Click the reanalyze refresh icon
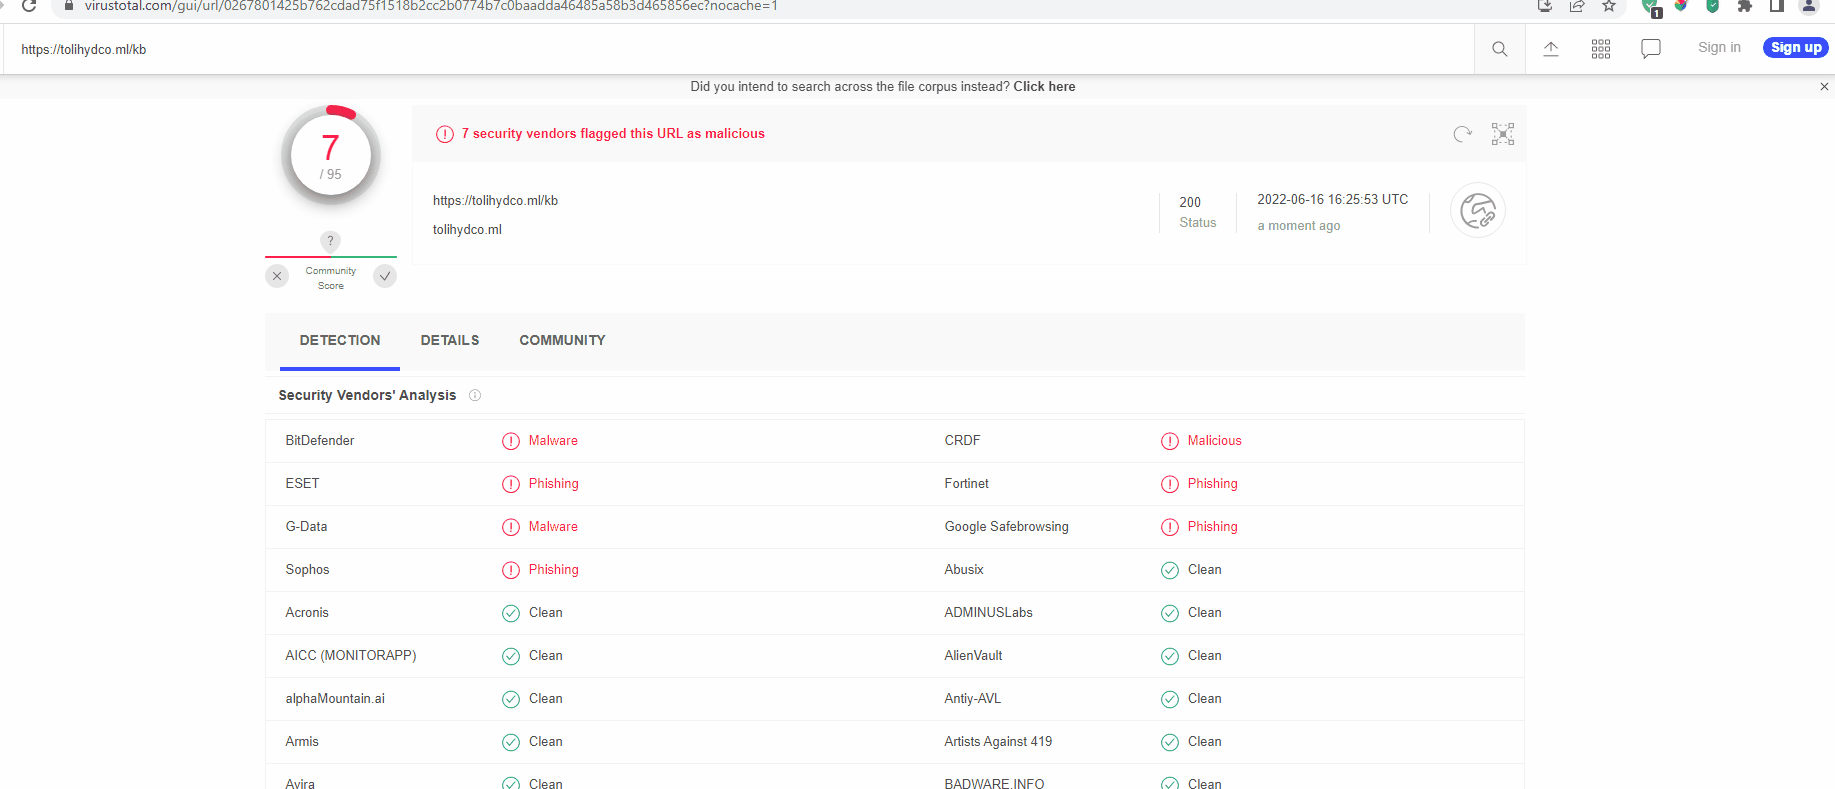This screenshot has height=789, width=1835. tap(1462, 134)
